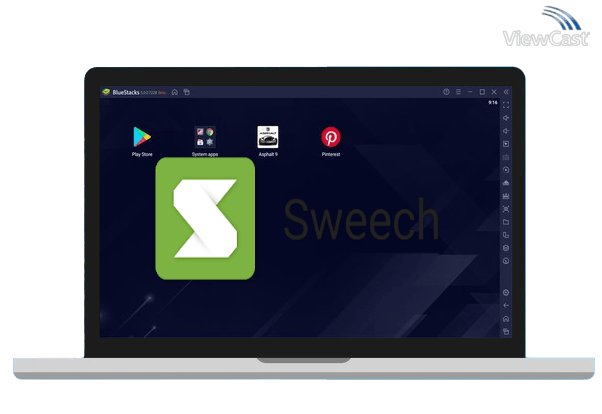Open the System apps folder
602x414 pixels.
(x=205, y=137)
